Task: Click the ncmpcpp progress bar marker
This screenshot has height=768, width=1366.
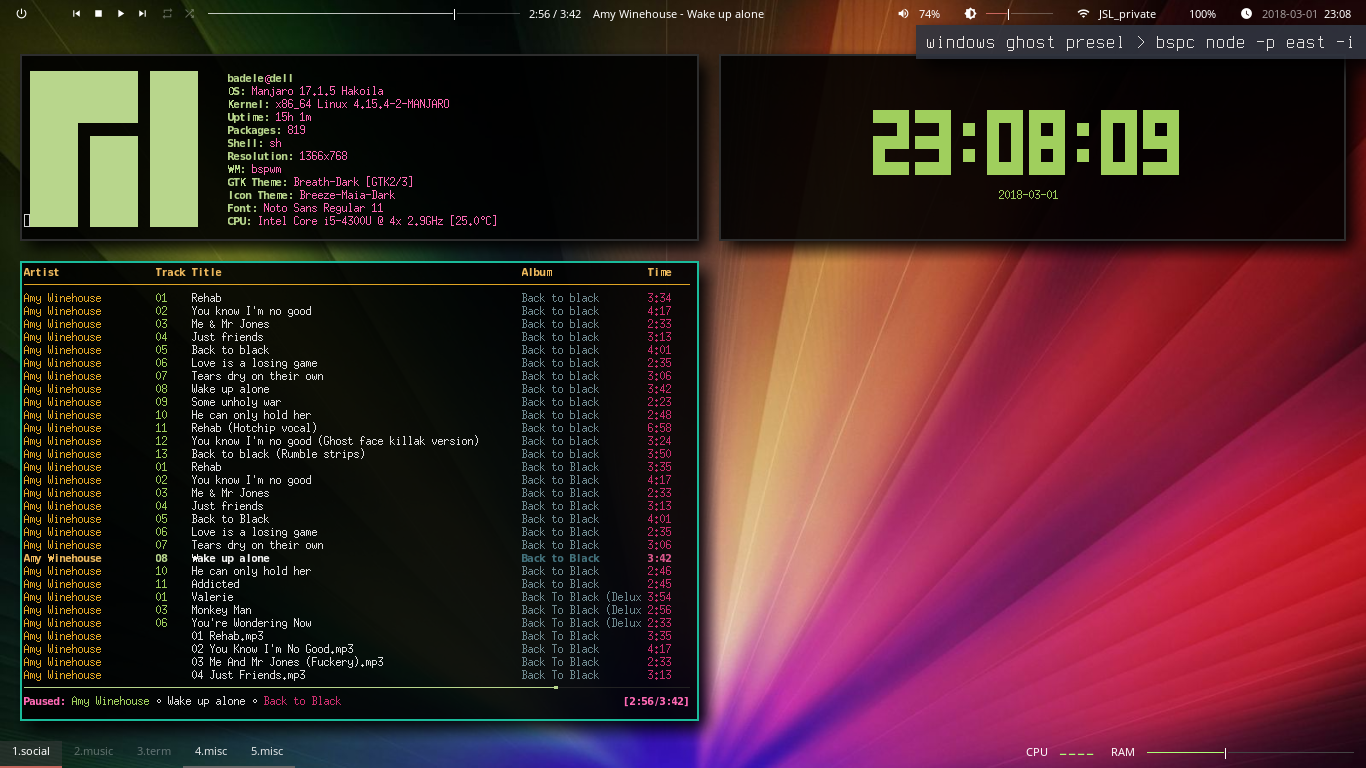Action: click(556, 687)
